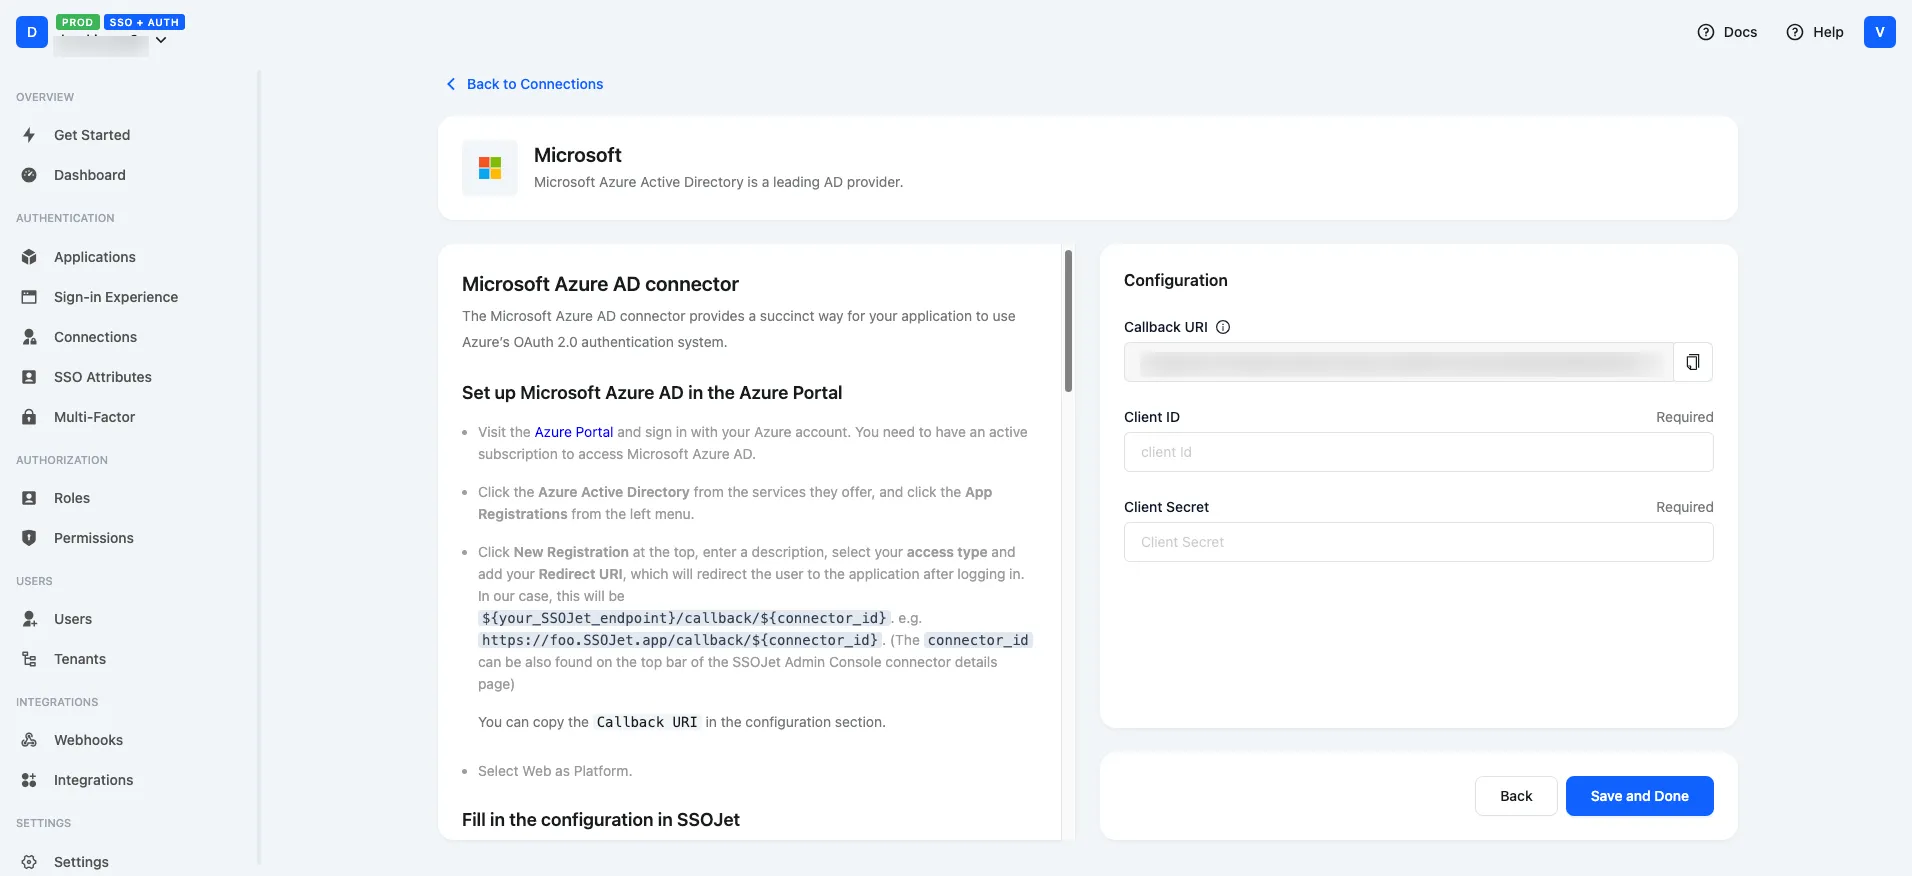
Task: Click the Callback URI info icon
Action: (x=1223, y=327)
